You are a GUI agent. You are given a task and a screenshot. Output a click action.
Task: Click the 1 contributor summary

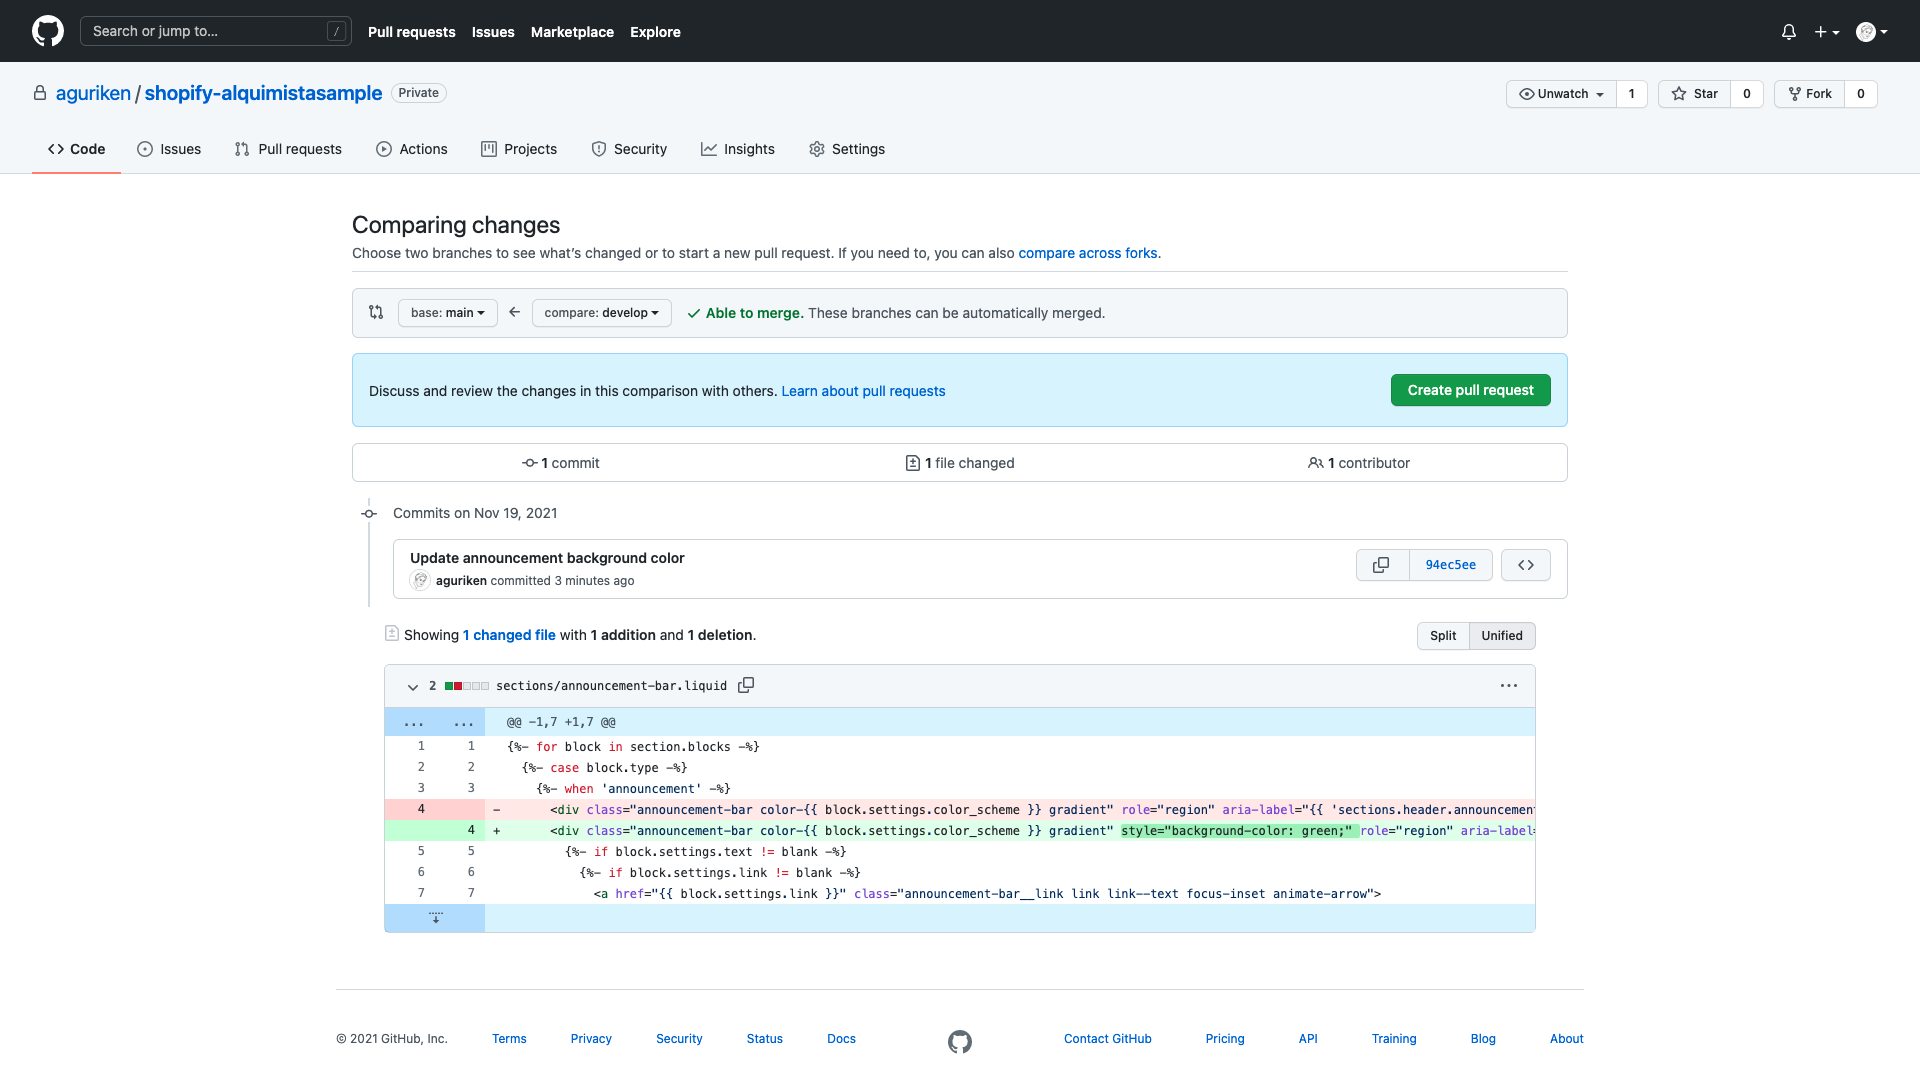[1358, 463]
